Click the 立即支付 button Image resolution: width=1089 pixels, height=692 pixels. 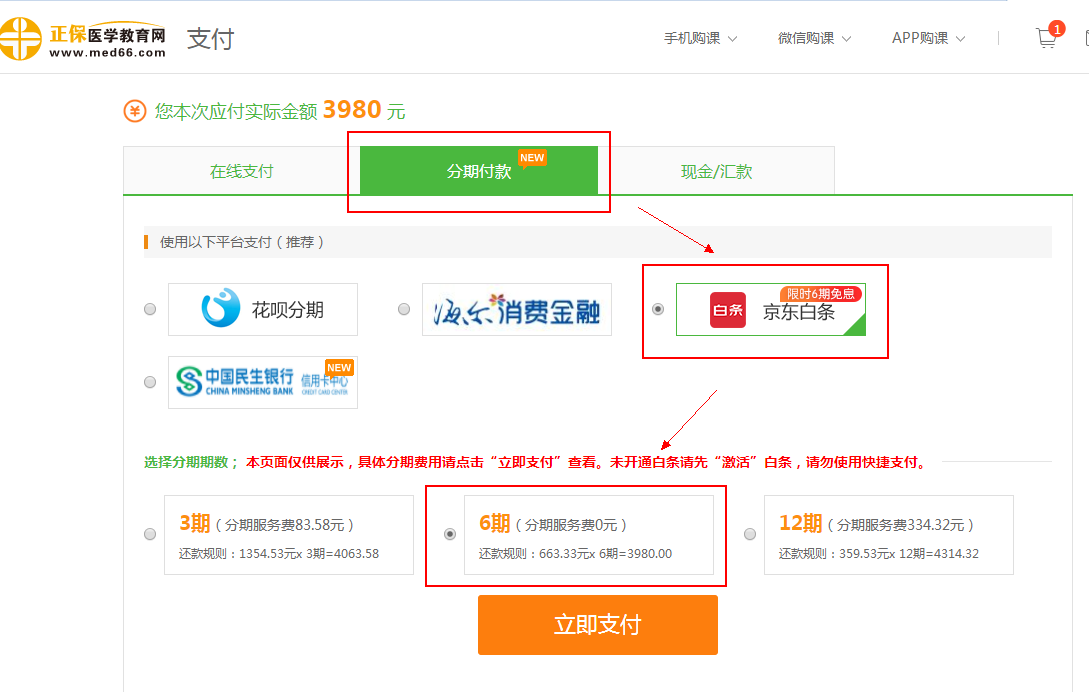click(597, 625)
